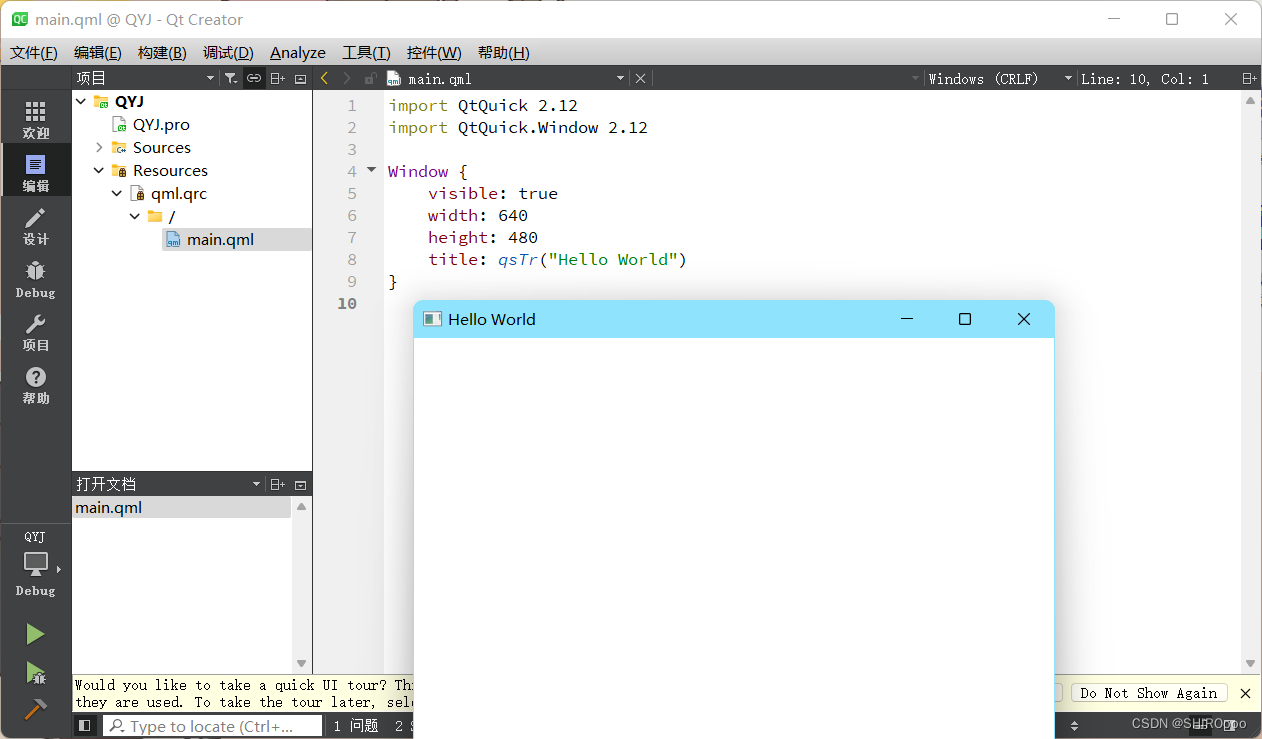Close the project side panel view

click(x=300, y=78)
